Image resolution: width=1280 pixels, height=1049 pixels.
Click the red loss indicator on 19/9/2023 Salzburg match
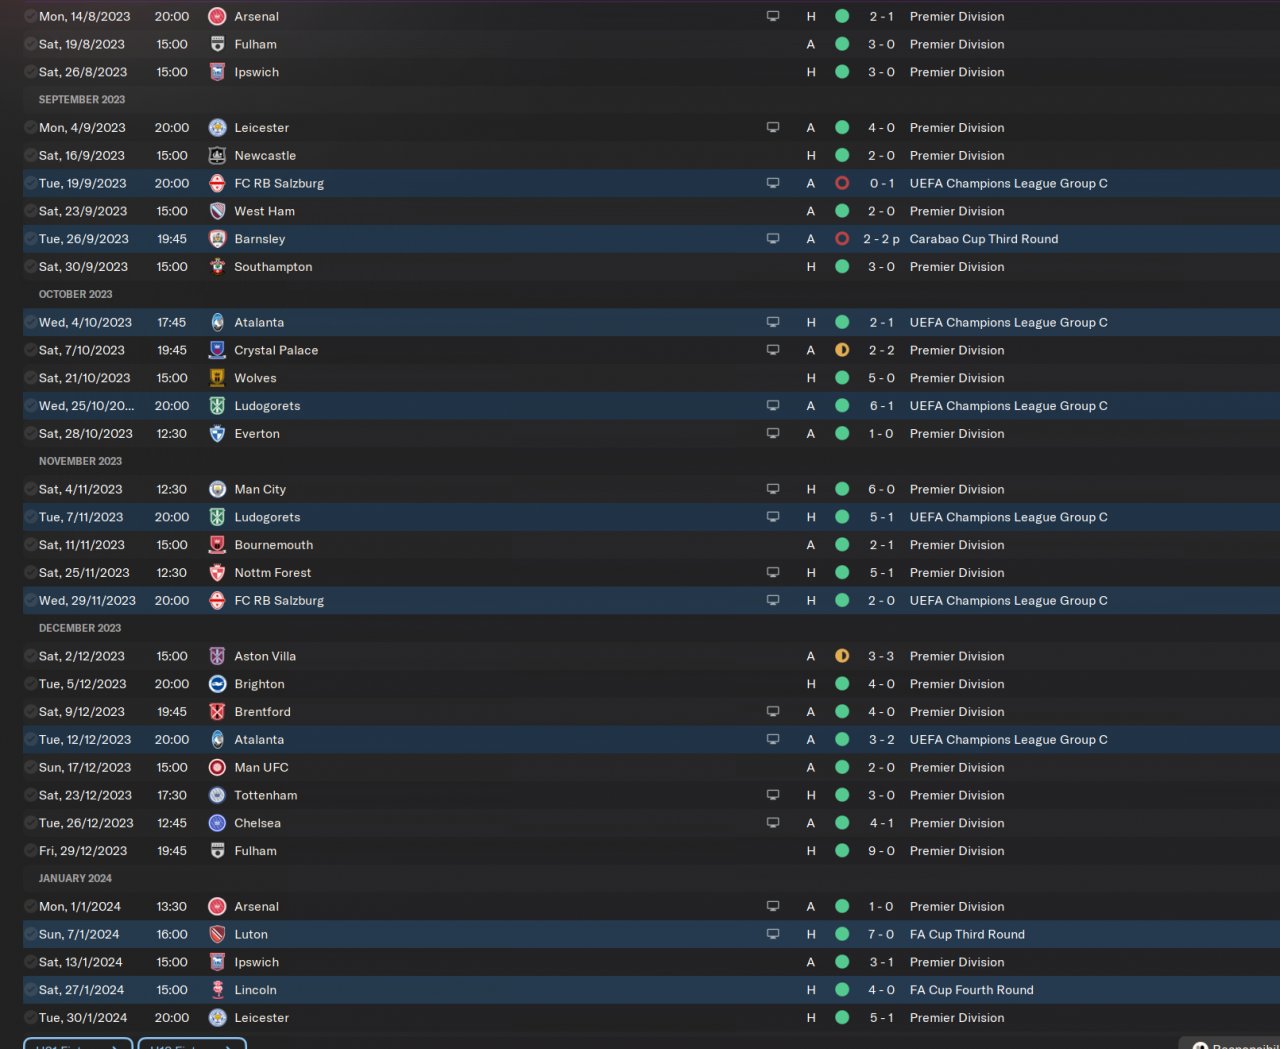(x=842, y=184)
